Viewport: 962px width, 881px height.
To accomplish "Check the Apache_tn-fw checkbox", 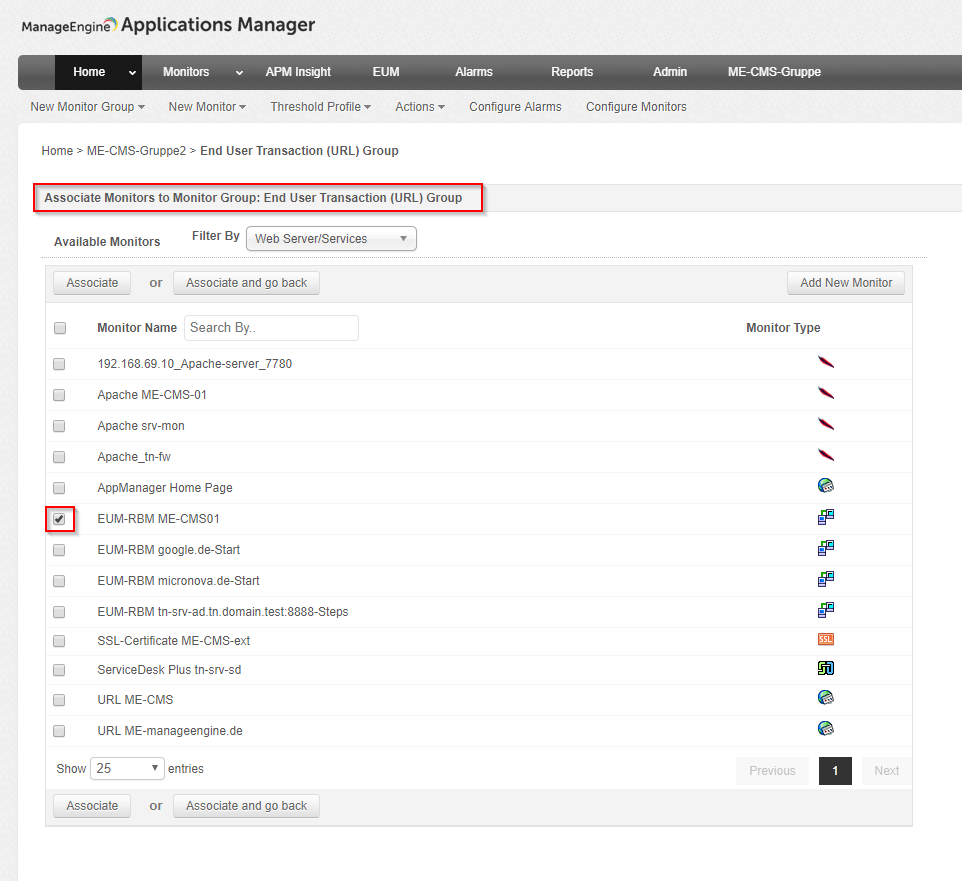I will coord(59,457).
